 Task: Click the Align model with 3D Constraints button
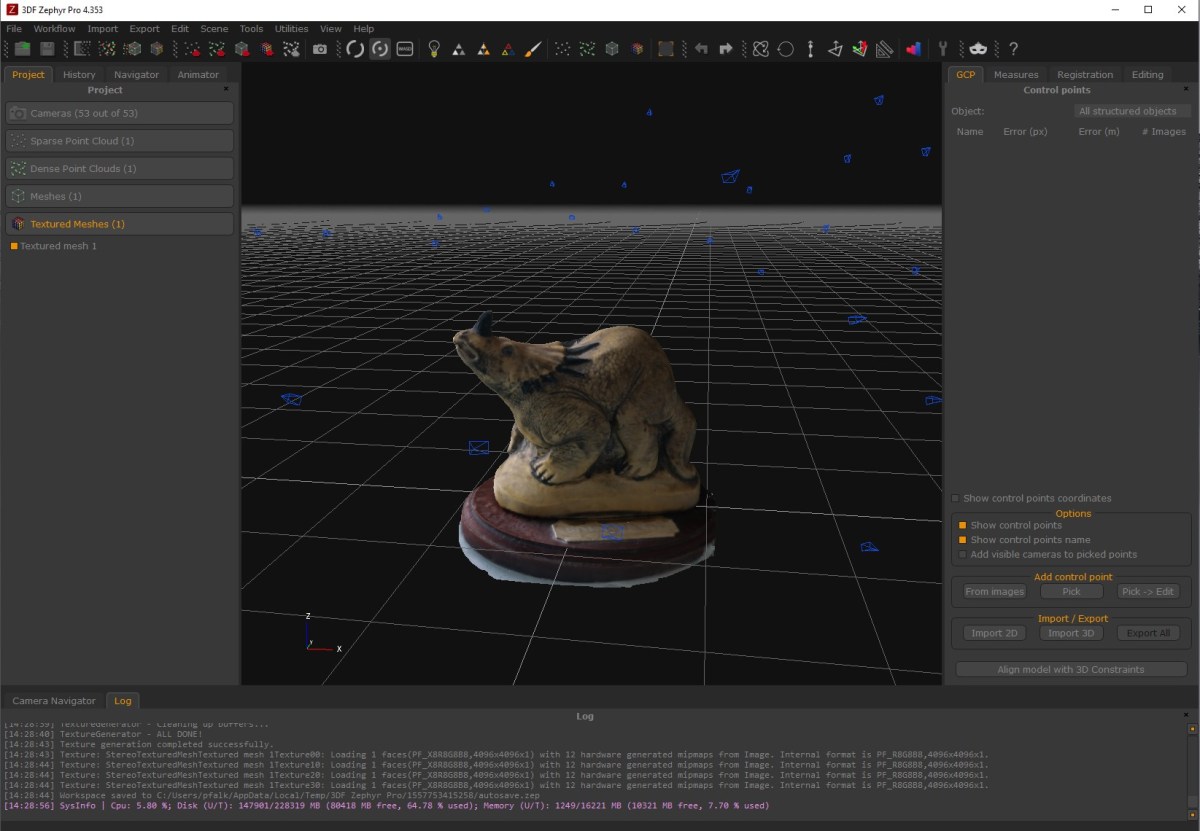(1070, 668)
